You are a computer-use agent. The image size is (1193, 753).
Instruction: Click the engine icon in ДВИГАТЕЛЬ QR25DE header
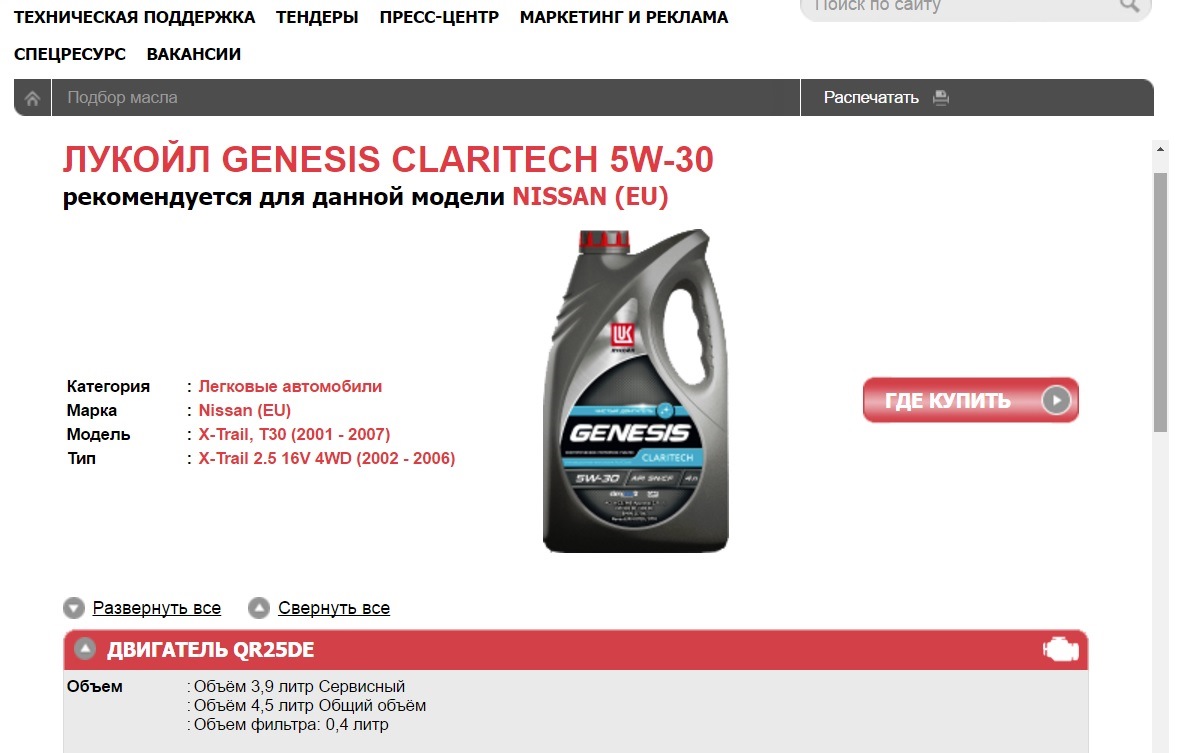coord(1061,650)
